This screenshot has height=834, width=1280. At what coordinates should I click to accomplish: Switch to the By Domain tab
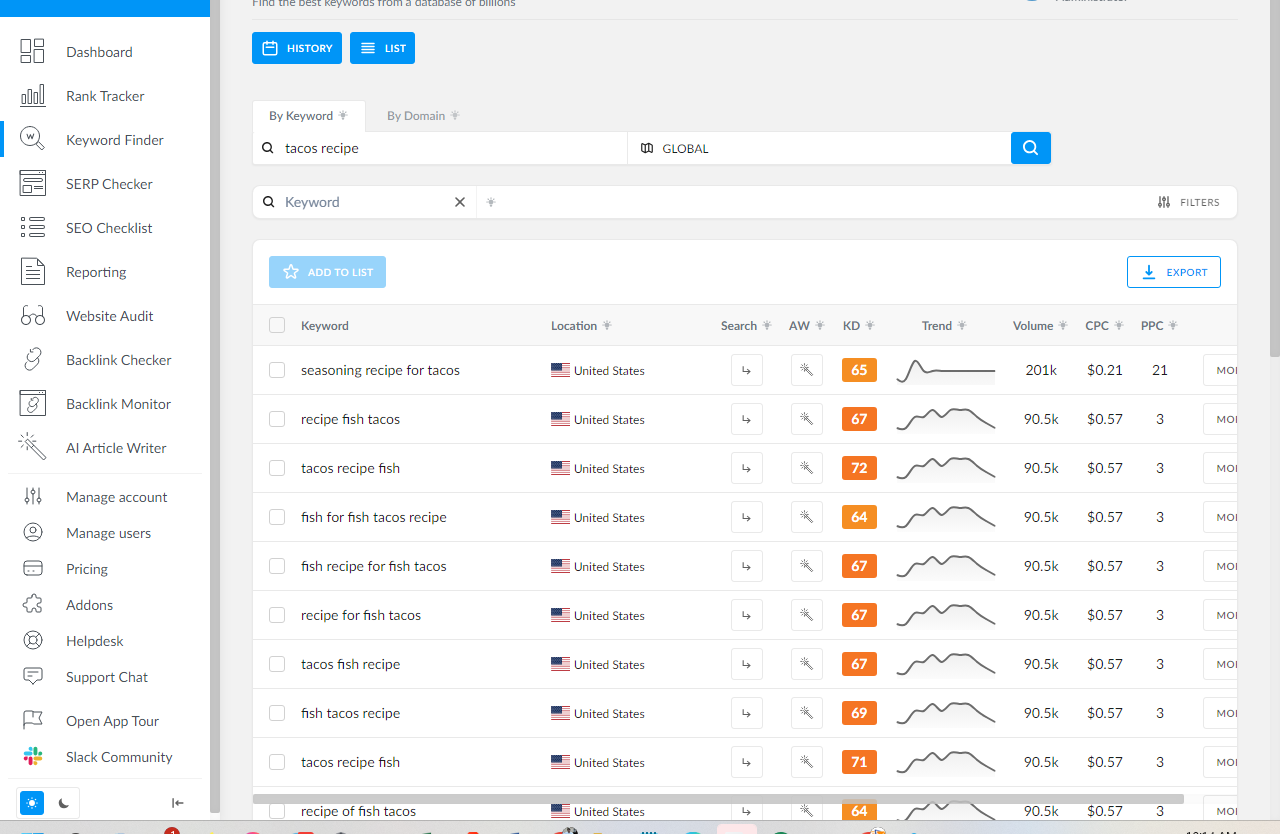(416, 116)
